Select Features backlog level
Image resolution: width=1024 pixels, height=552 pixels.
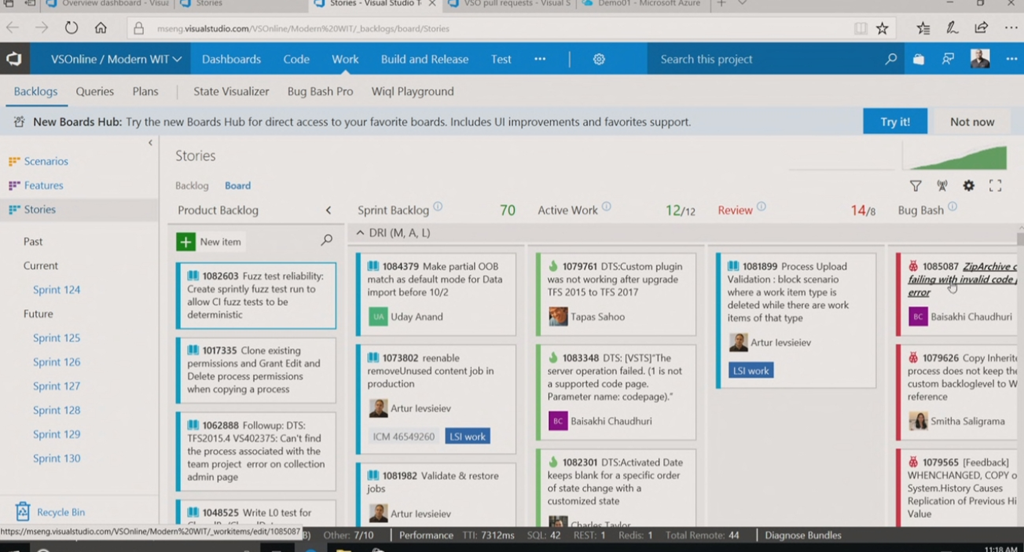tap(43, 186)
